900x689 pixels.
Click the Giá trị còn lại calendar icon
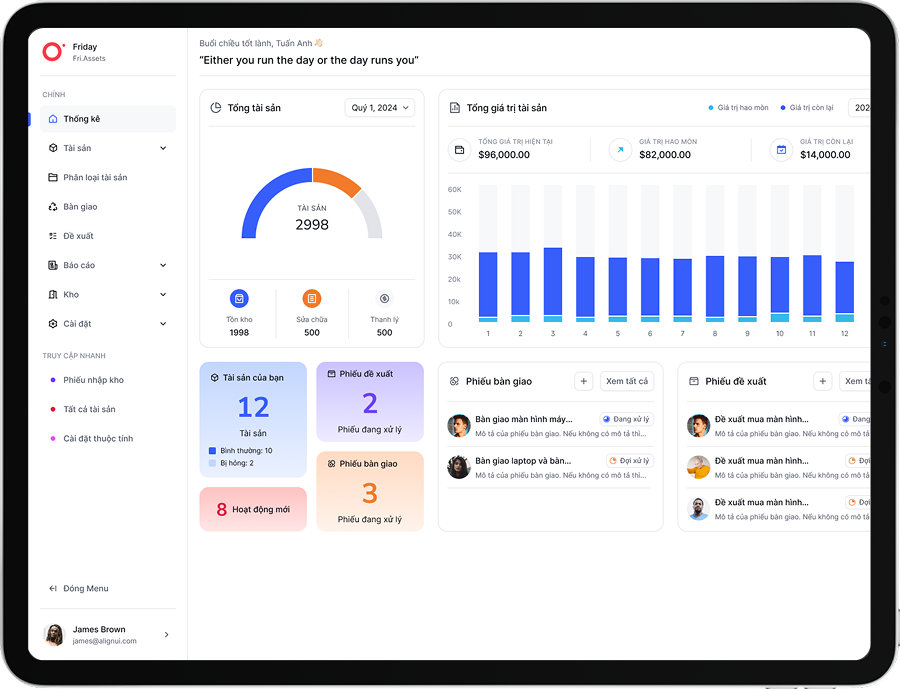(x=781, y=150)
